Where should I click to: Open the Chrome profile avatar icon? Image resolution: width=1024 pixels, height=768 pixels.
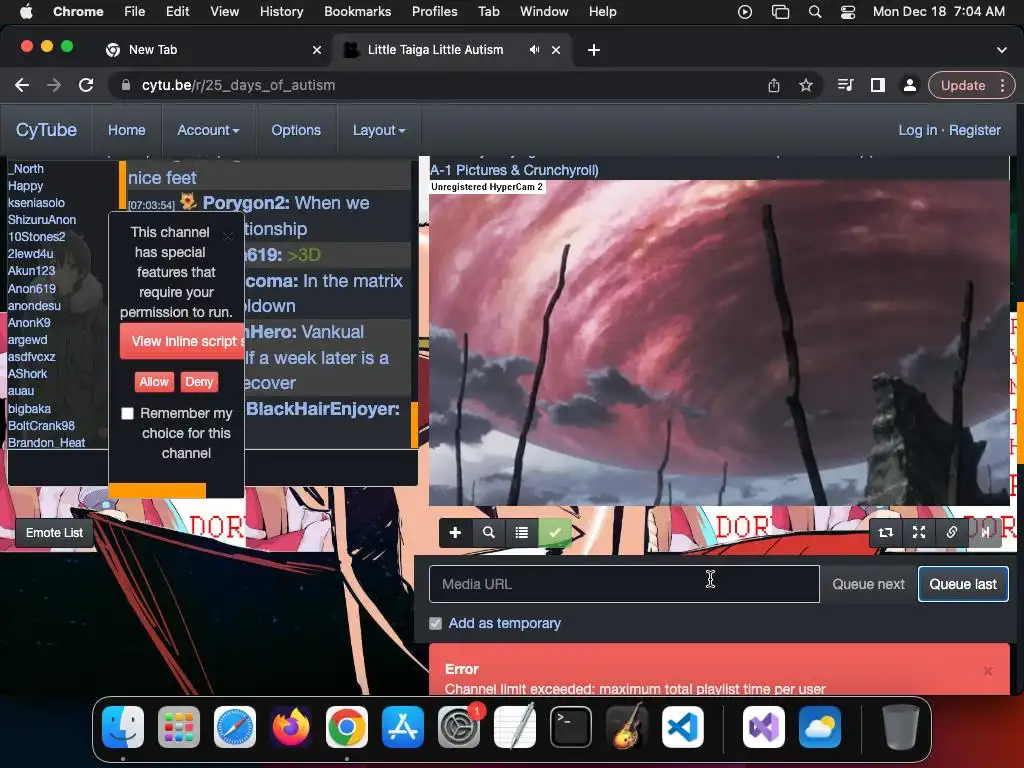click(909, 86)
